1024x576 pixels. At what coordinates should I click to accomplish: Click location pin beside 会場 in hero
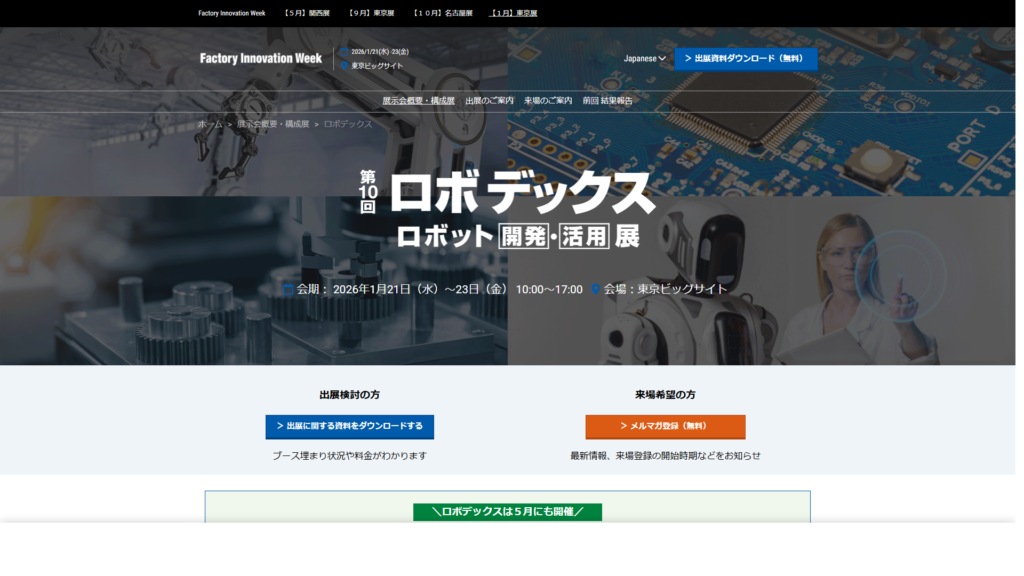(595, 289)
